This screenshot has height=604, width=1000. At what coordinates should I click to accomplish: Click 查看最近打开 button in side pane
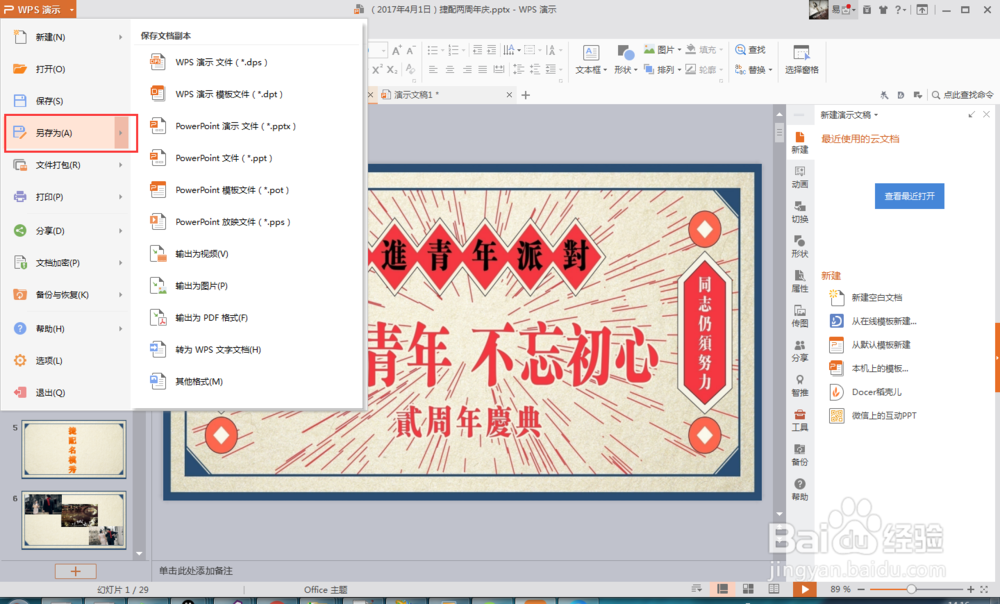coord(909,196)
